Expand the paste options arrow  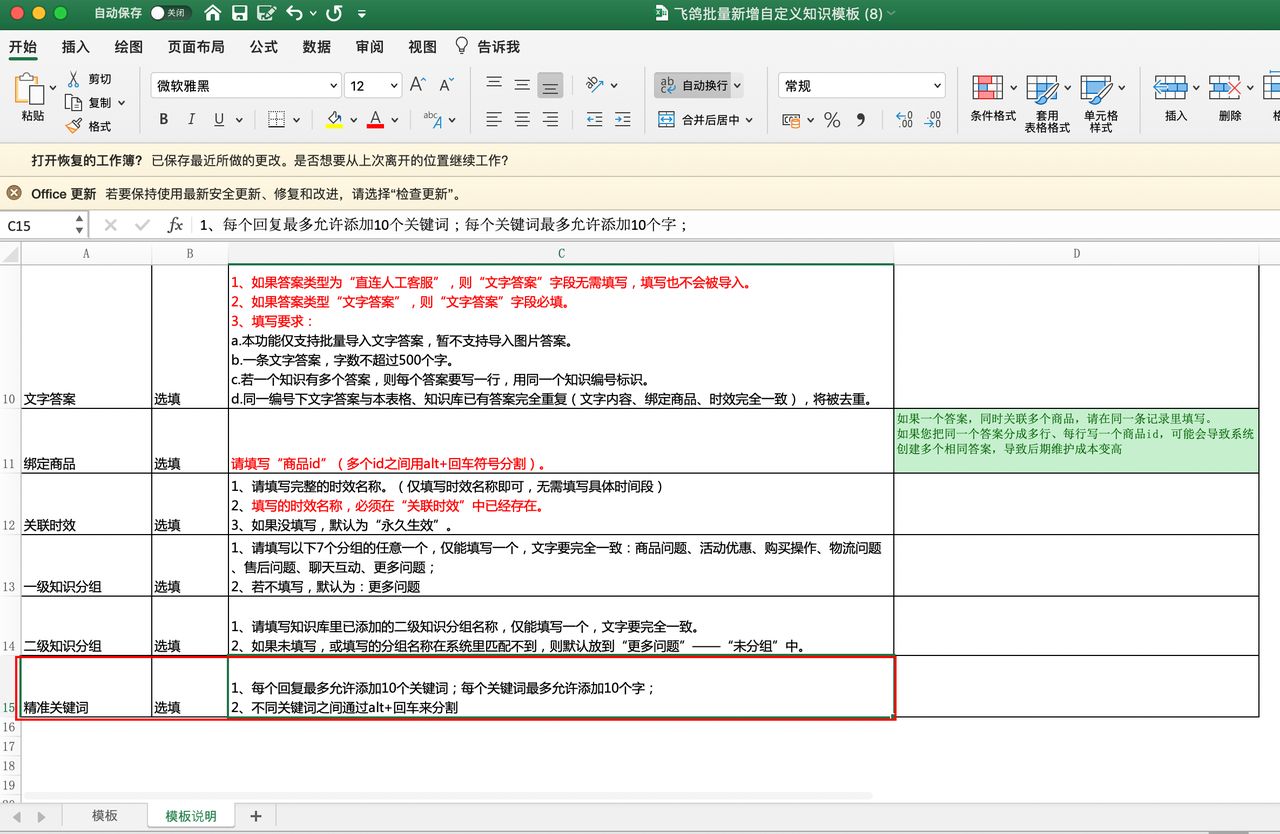[53, 88]
